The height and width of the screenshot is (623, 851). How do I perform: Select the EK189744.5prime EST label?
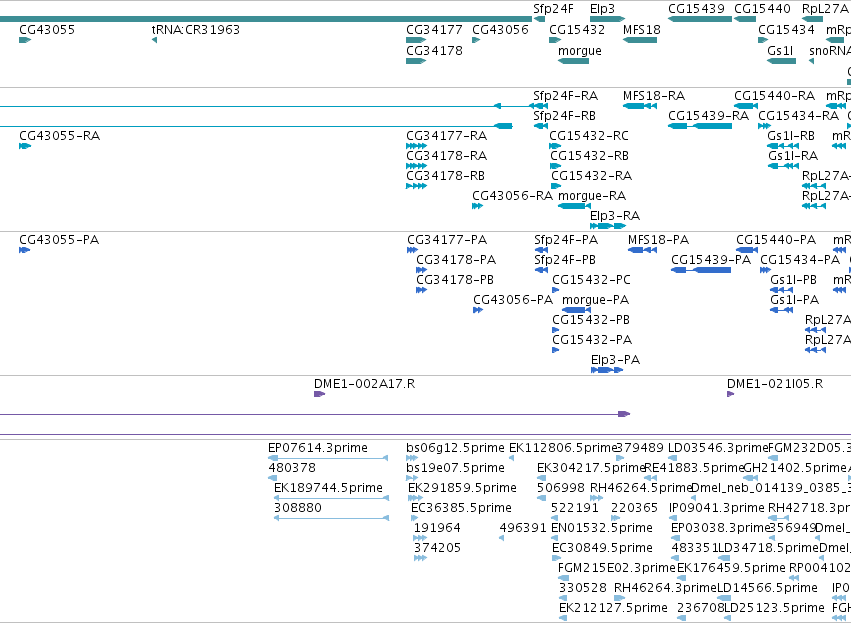[x=328, y=488]
